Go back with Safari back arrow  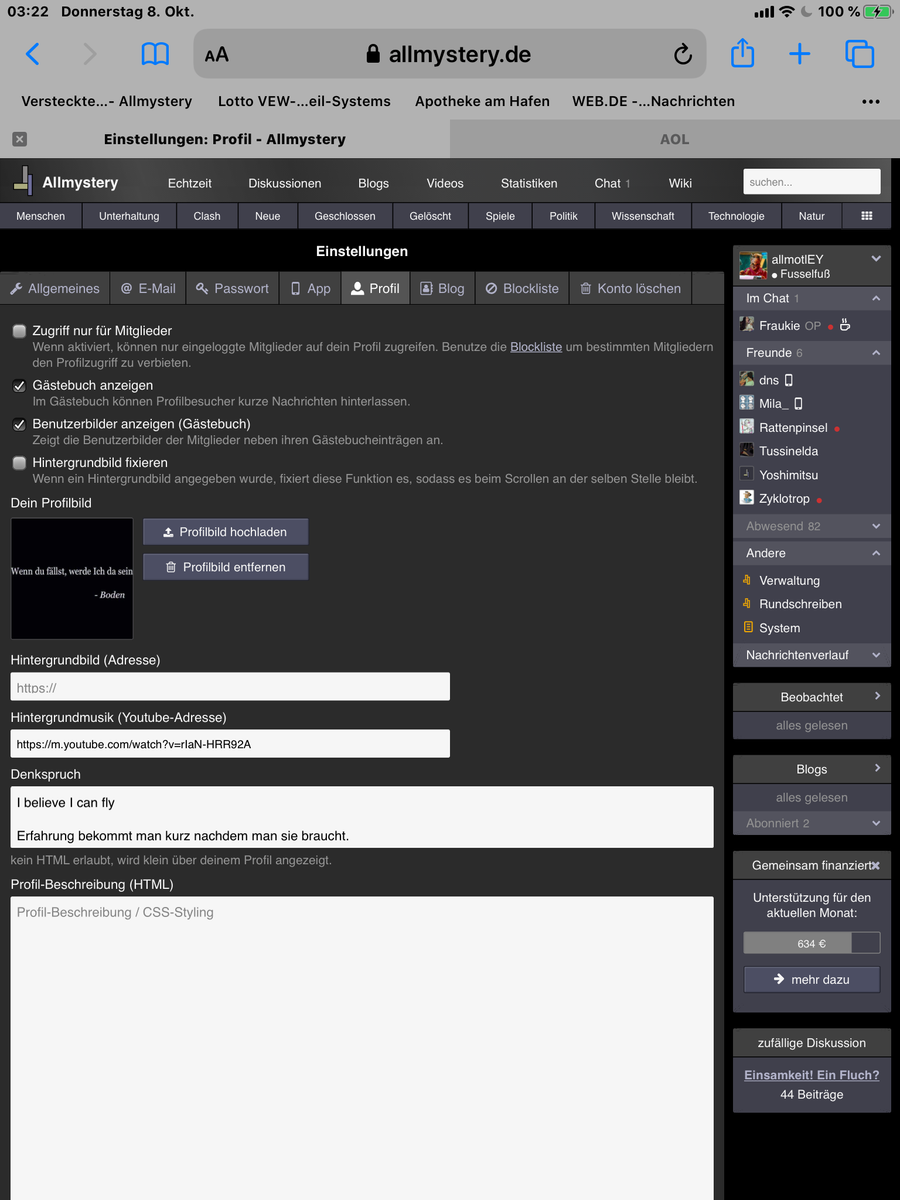[32, 54]
